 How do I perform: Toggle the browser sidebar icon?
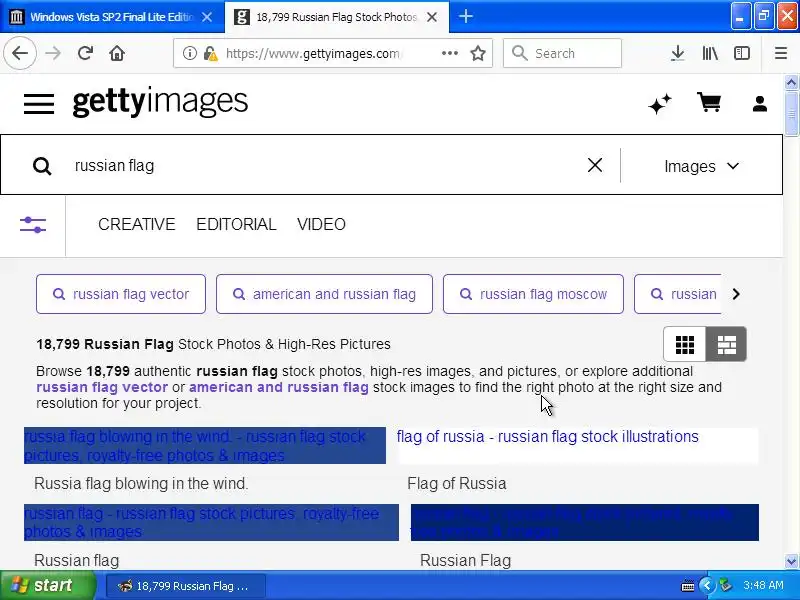click(x=742, y=53)
